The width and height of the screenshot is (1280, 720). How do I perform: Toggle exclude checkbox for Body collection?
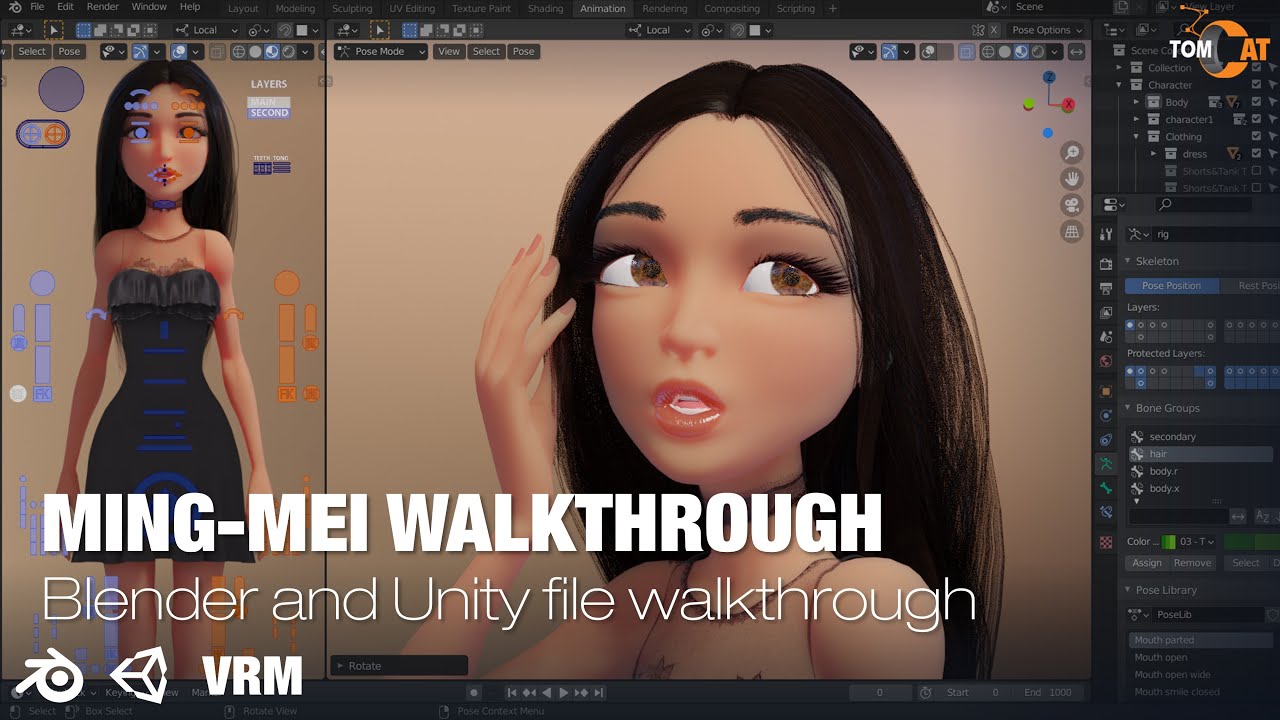(1256, 102)
